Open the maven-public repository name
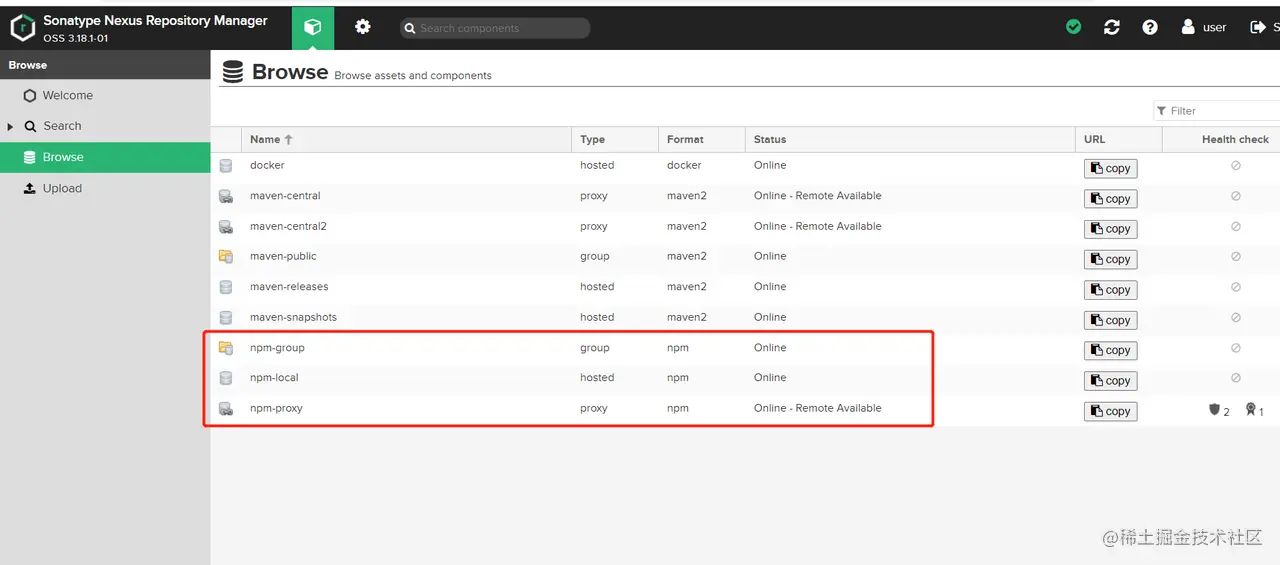 pos(283,256)
